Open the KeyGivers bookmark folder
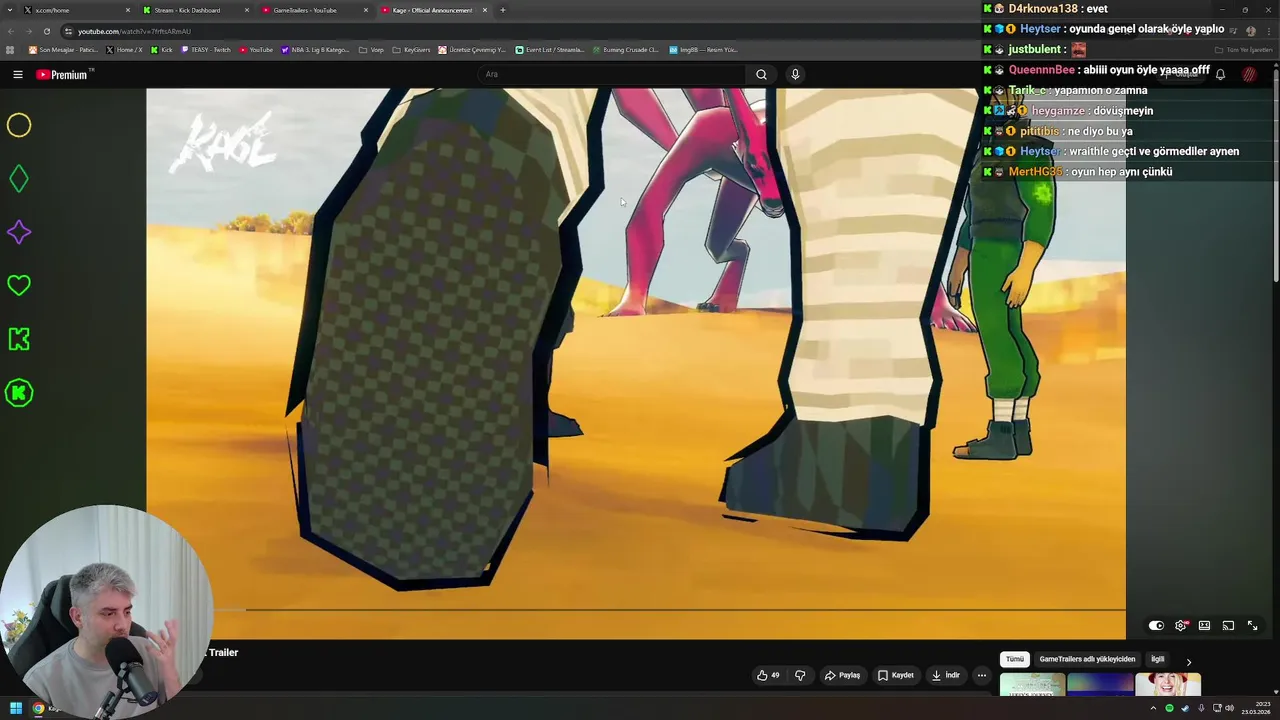Viewport: 1280px width, 720px height. (x=411, y=49)
